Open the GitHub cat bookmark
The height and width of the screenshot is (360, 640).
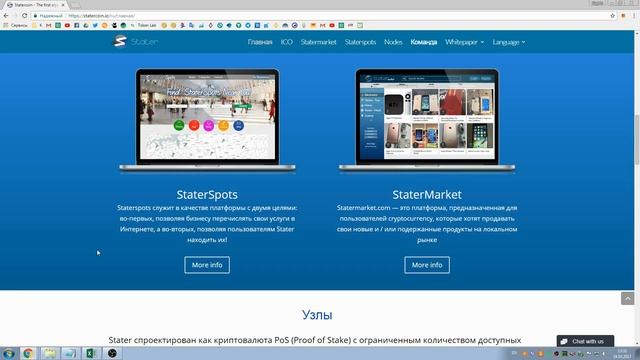click(x=114, y=25)
